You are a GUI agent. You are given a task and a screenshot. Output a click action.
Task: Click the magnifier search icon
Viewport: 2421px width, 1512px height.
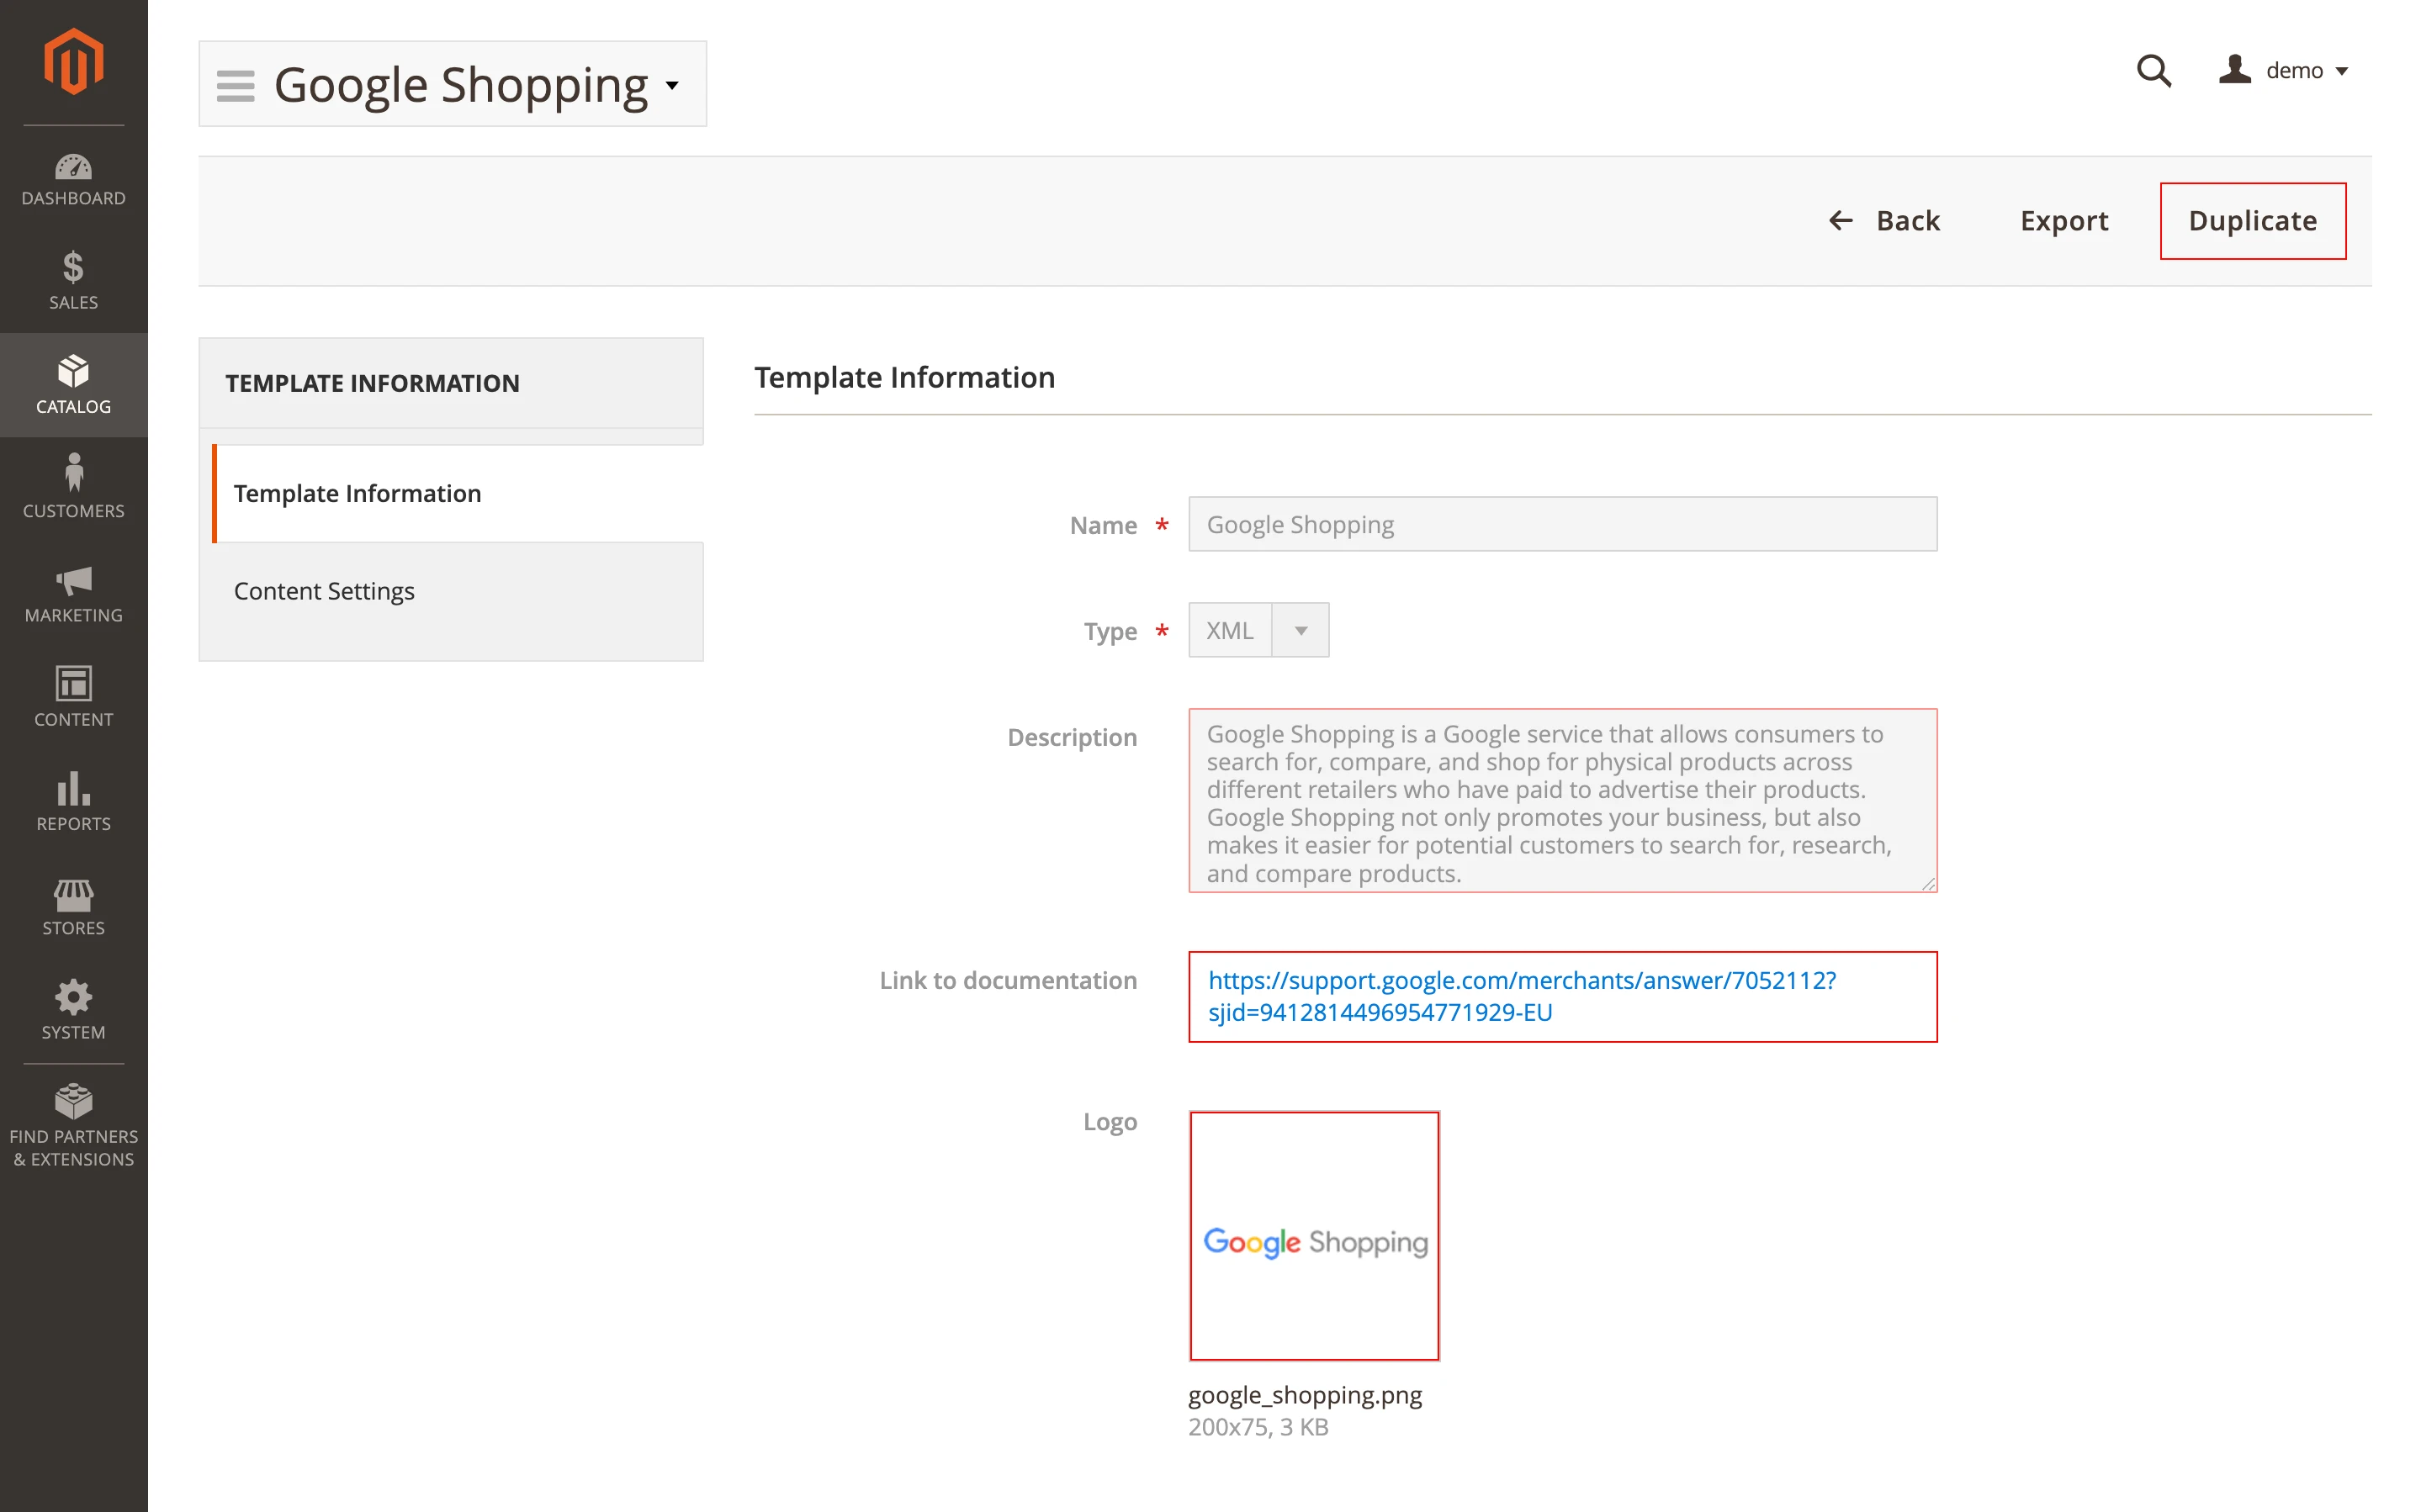pos(2153,71)
